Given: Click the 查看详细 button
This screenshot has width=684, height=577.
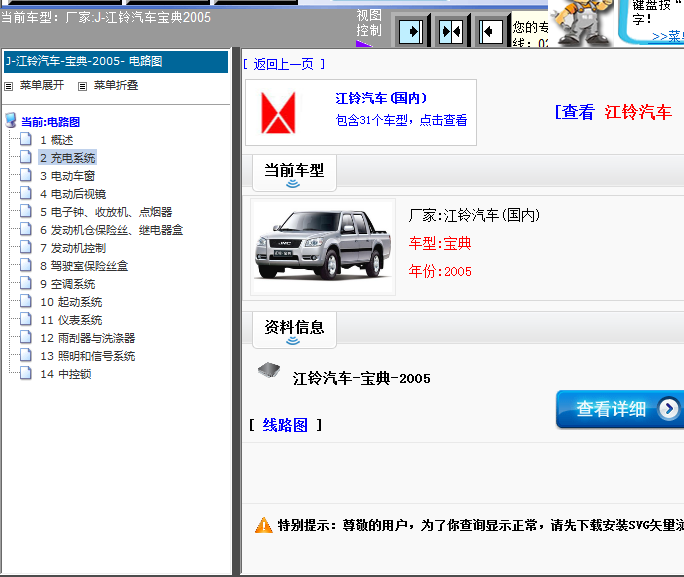Looking at the screenshot, I should click(620, 409).
